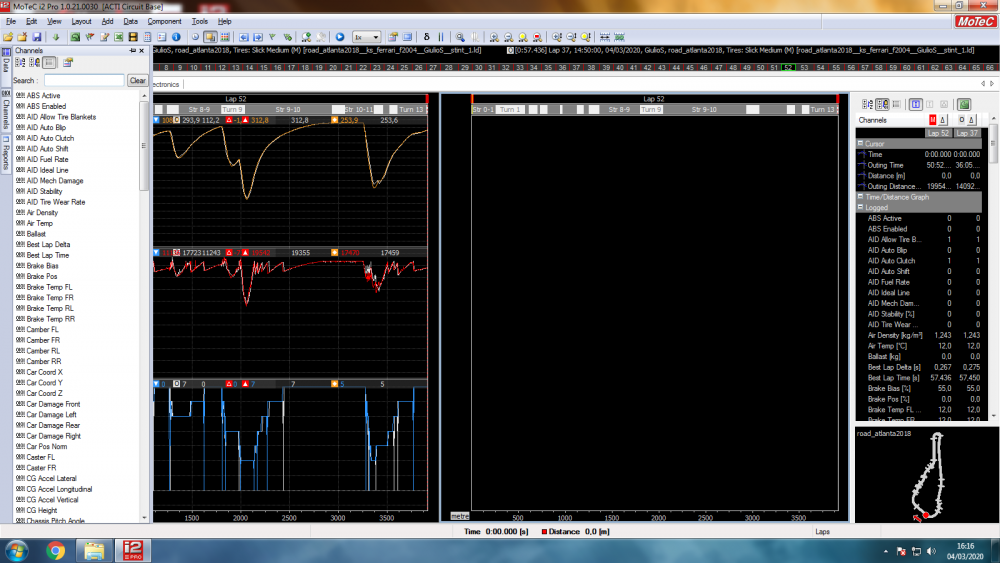Click inside the channel Search field
The width and height of the screenshot is (1000, 563).
click(x=84, y=80)
